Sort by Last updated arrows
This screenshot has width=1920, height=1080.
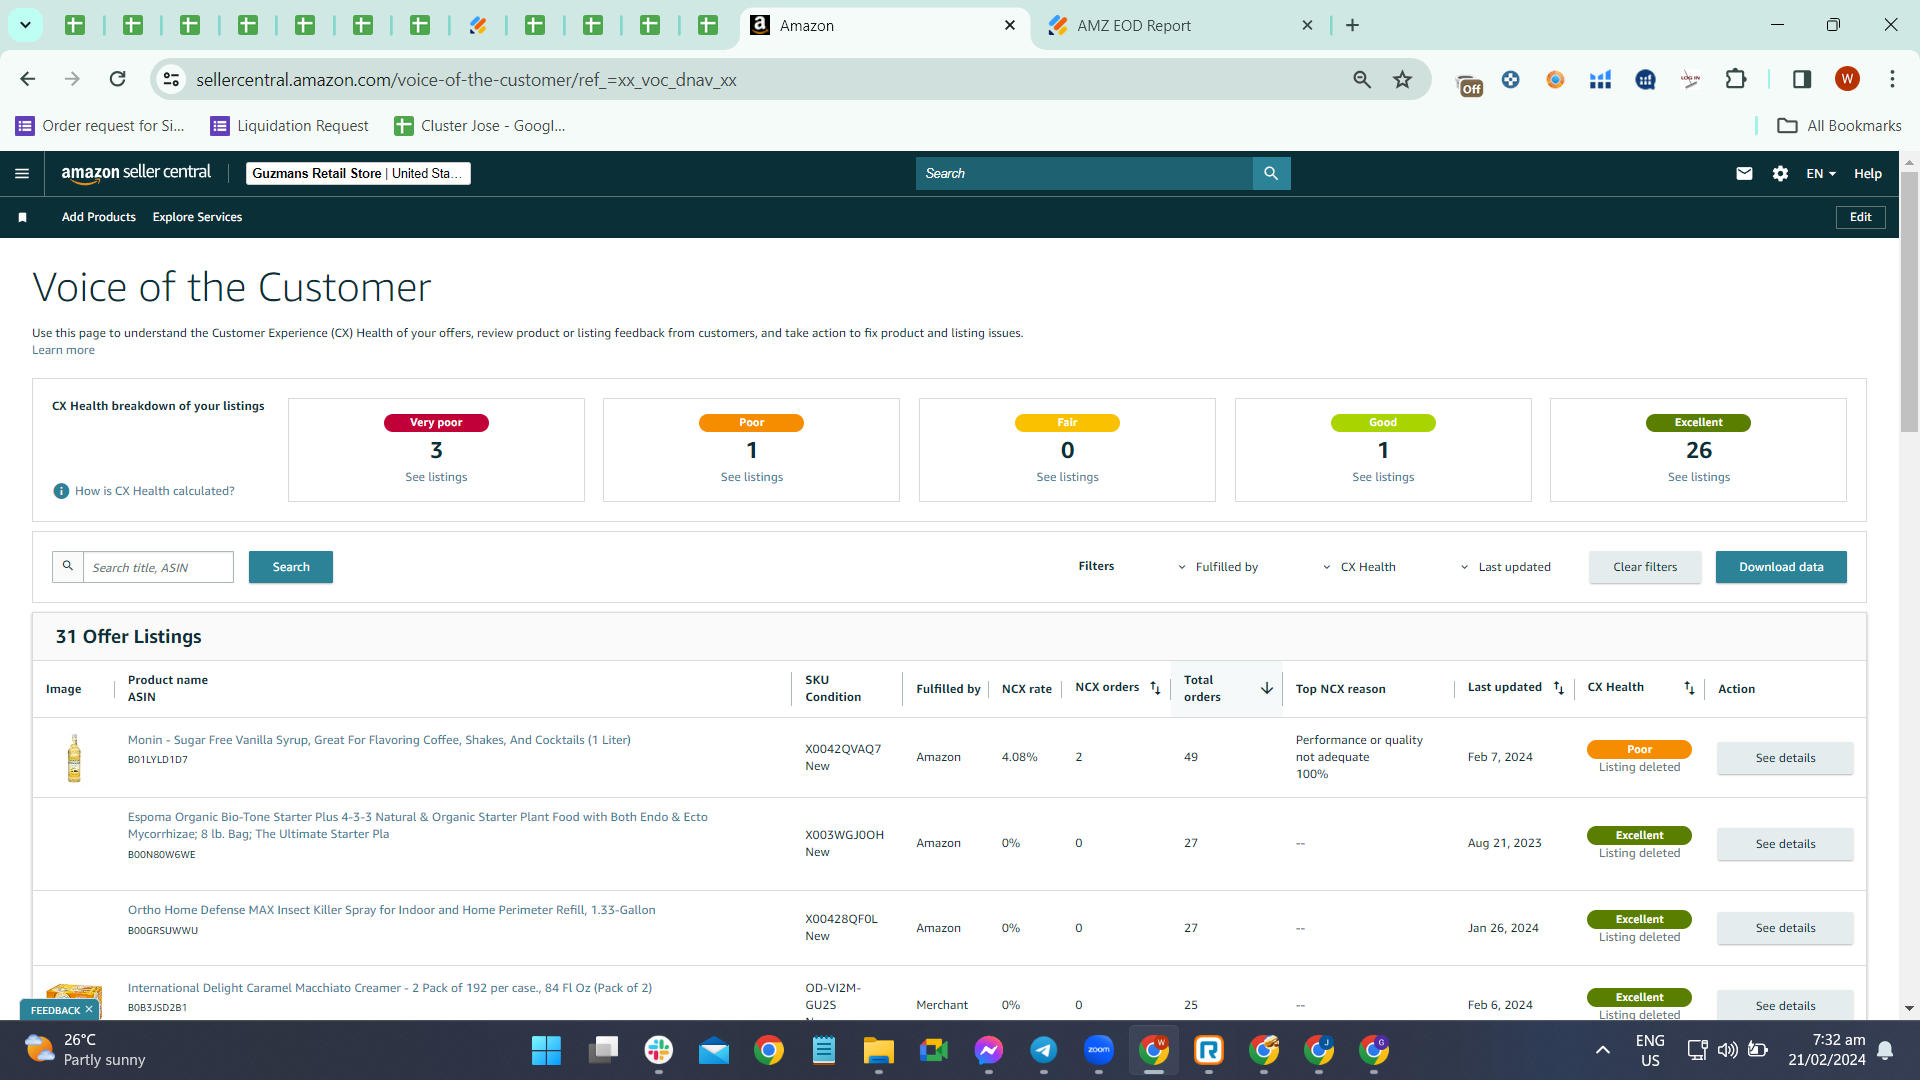pyautogui.click(x=1558, y=688)
